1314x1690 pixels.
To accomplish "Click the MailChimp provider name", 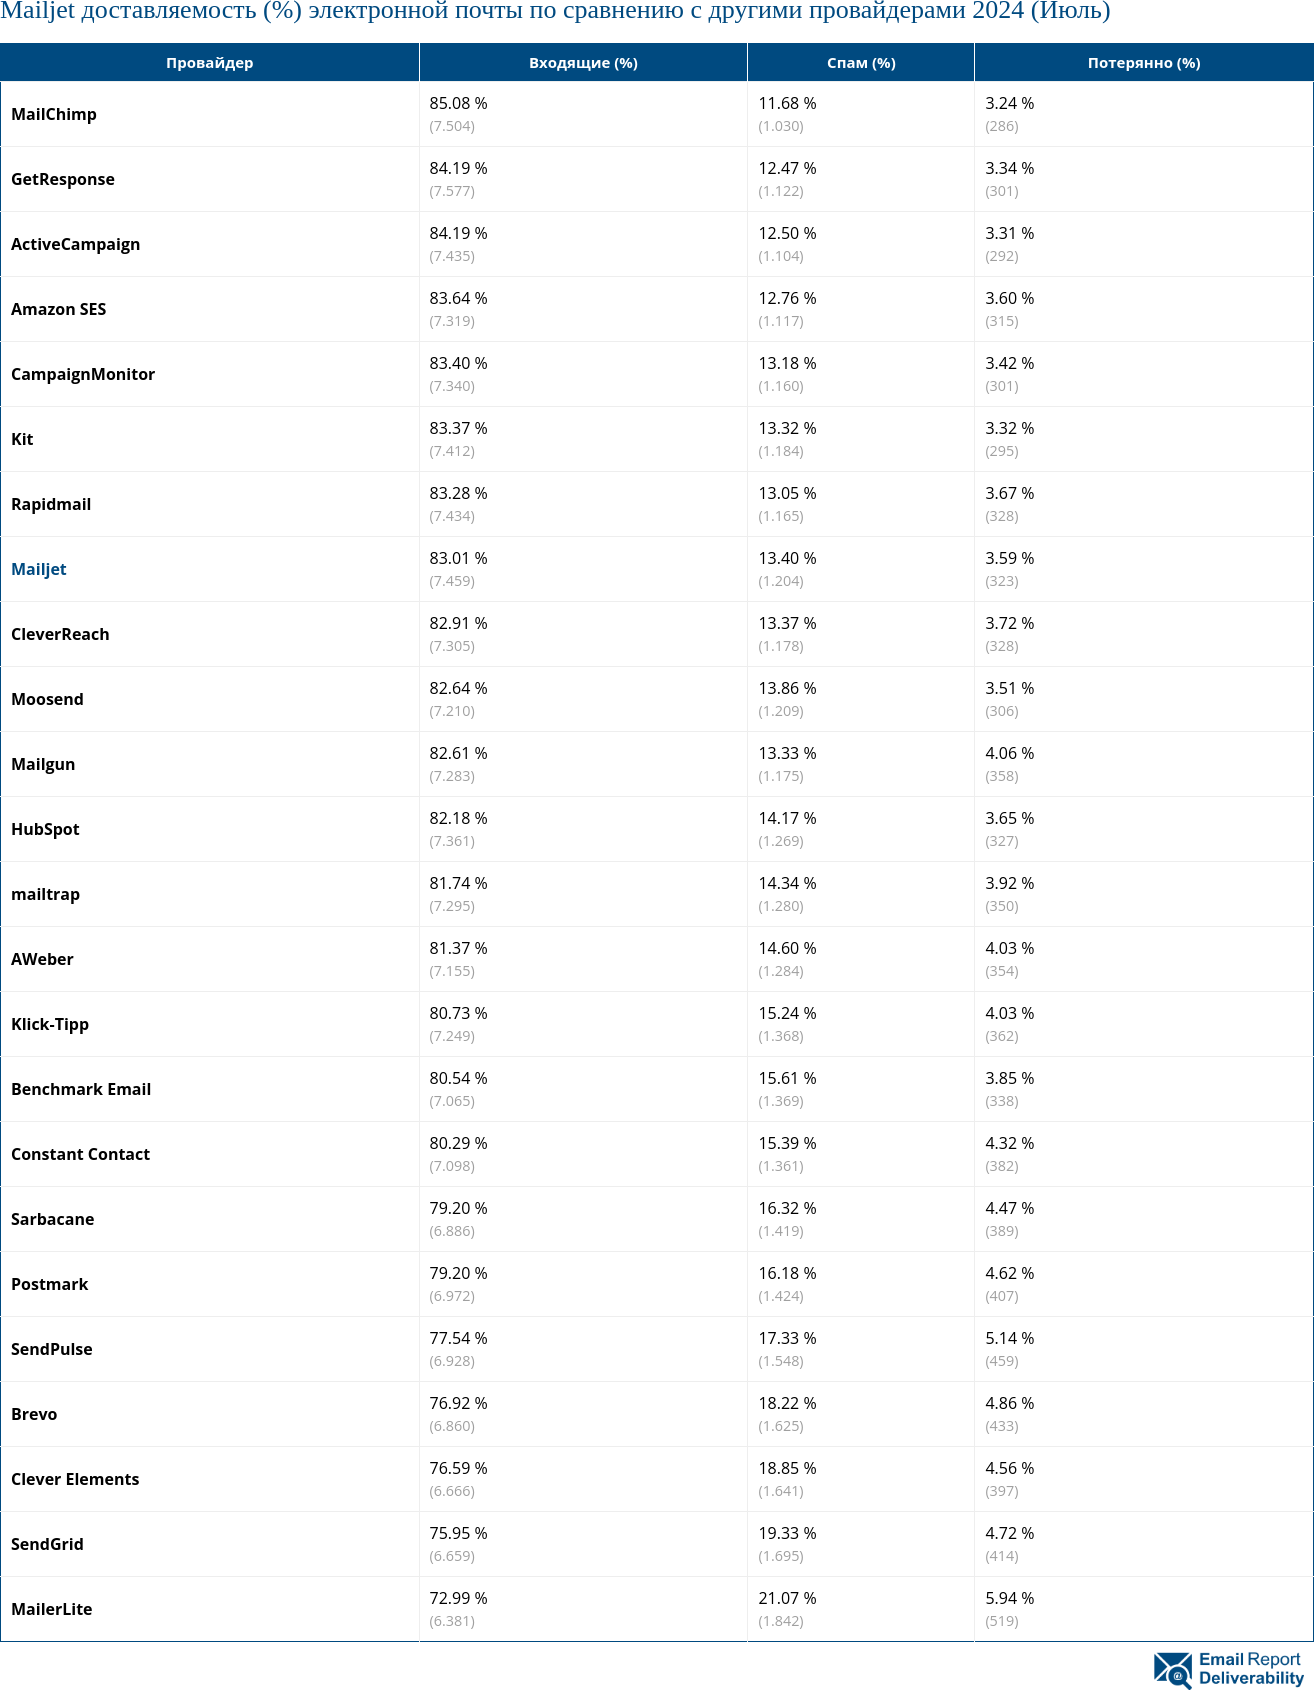I will (54, 114).
